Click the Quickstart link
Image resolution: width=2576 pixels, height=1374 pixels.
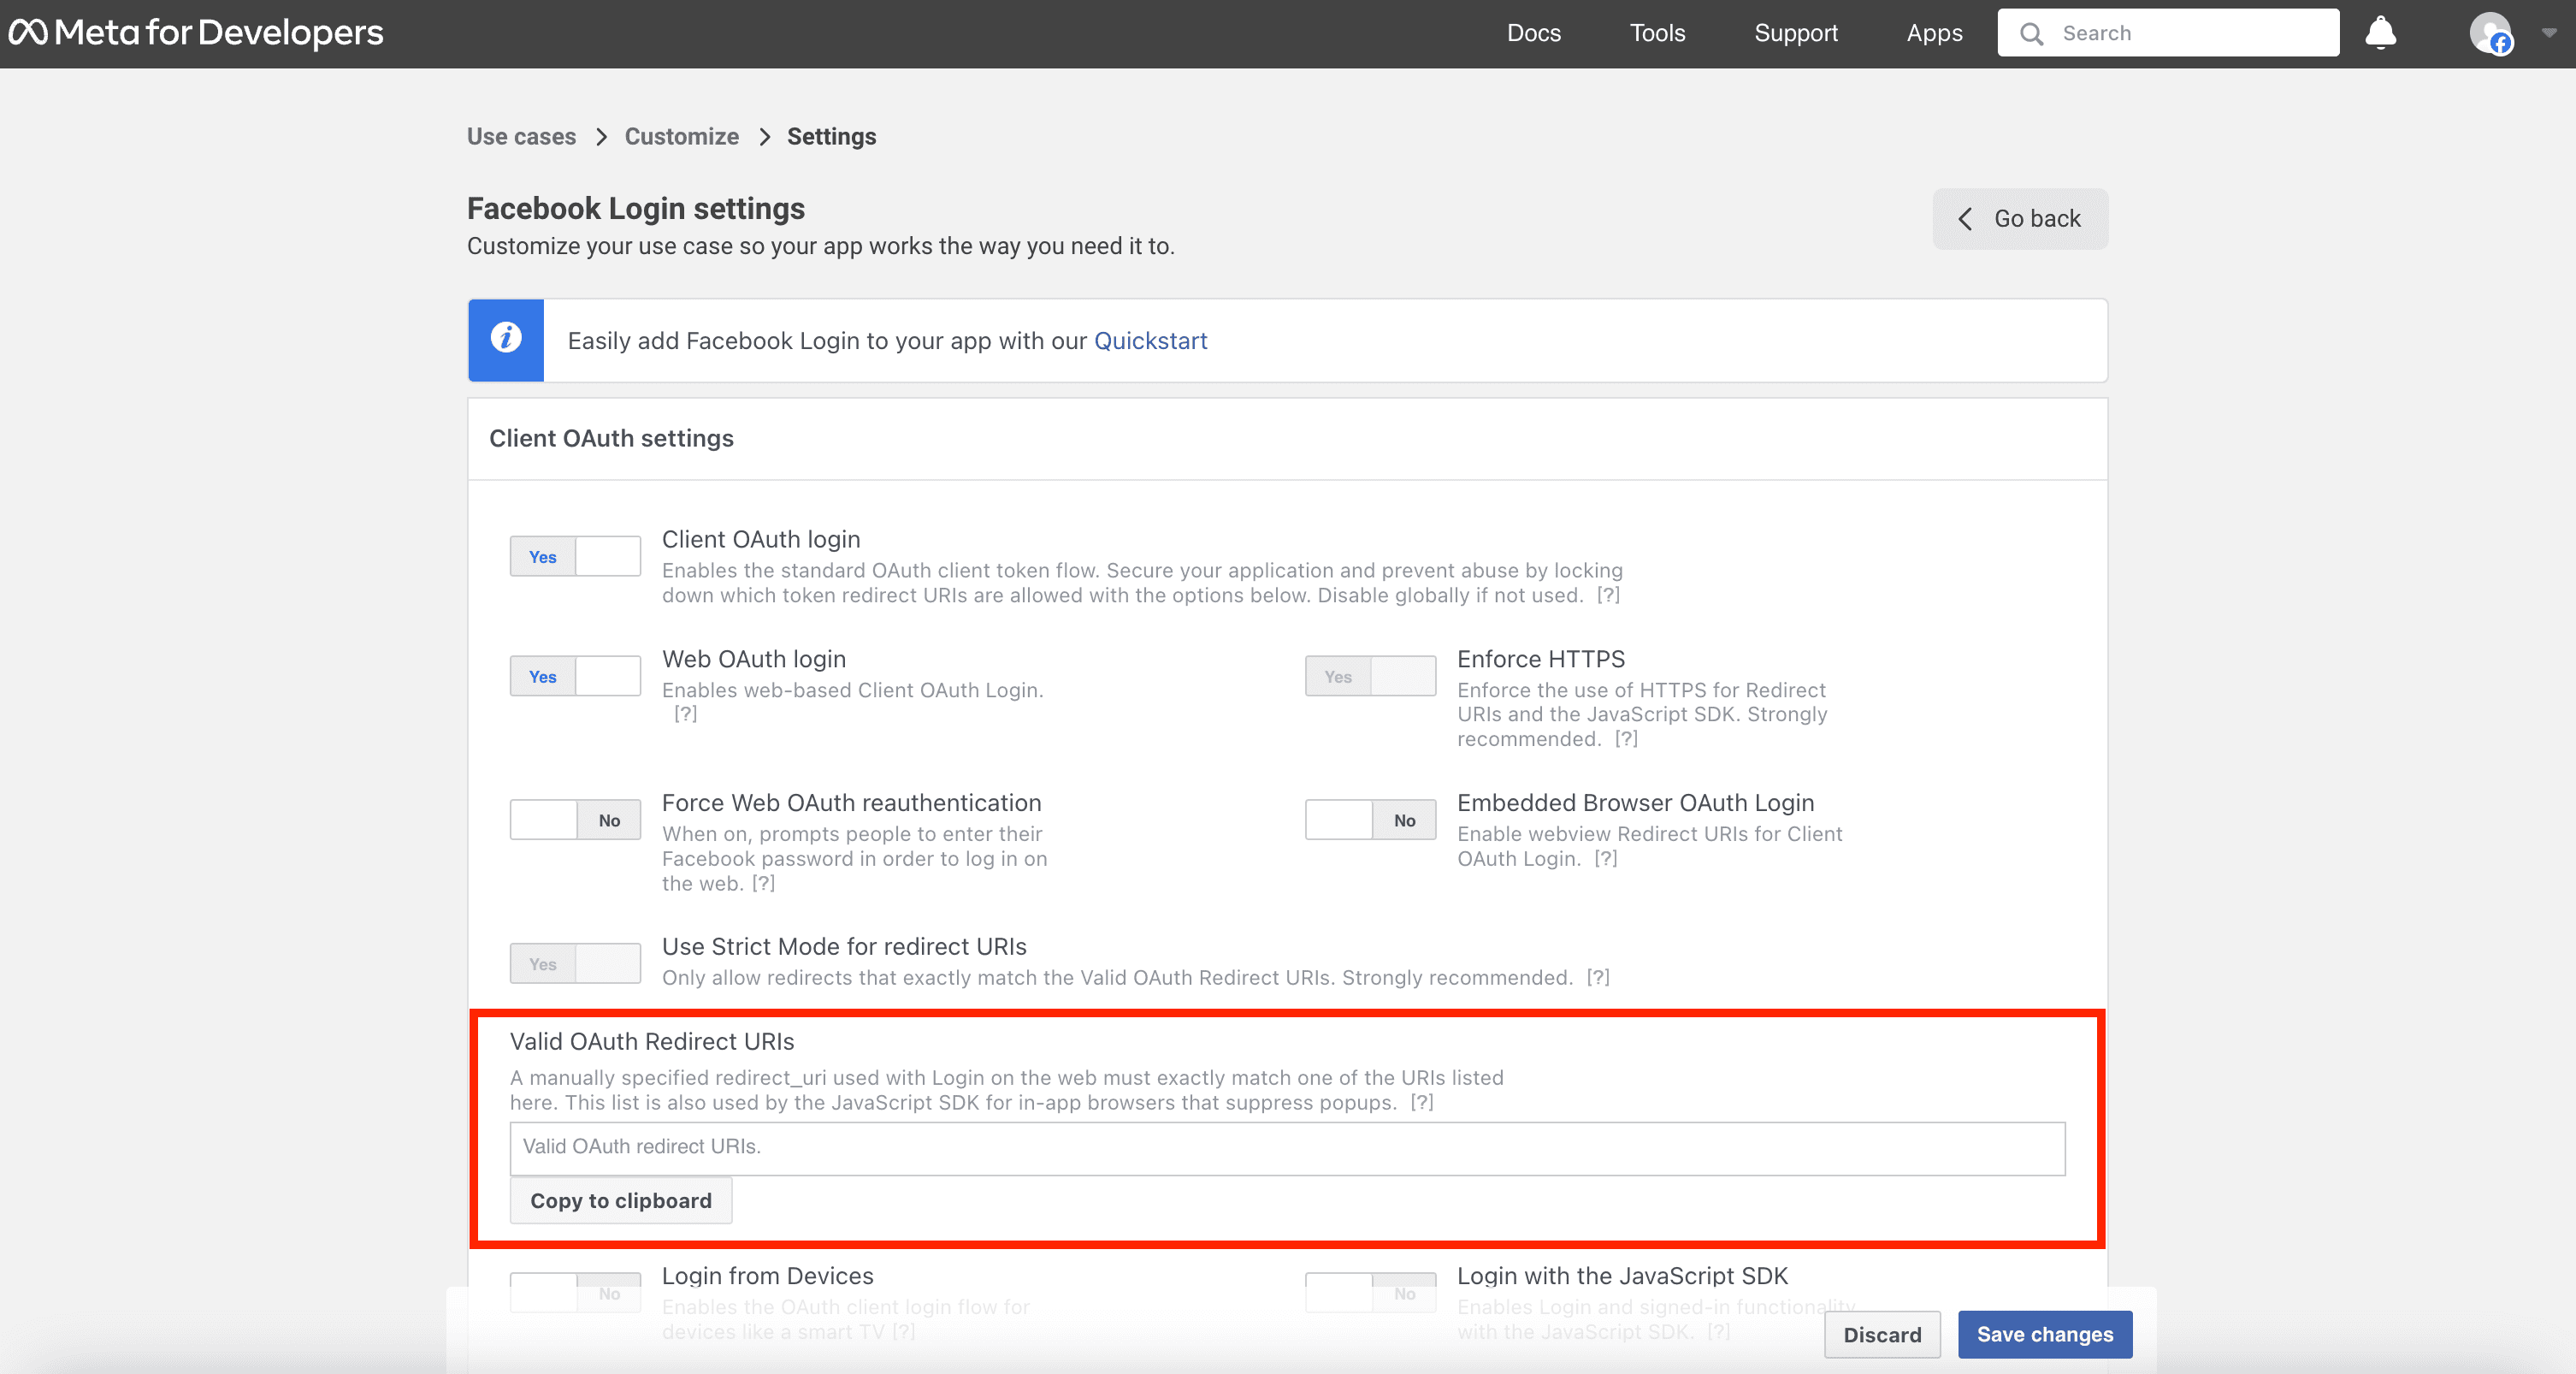point(1150,341)
